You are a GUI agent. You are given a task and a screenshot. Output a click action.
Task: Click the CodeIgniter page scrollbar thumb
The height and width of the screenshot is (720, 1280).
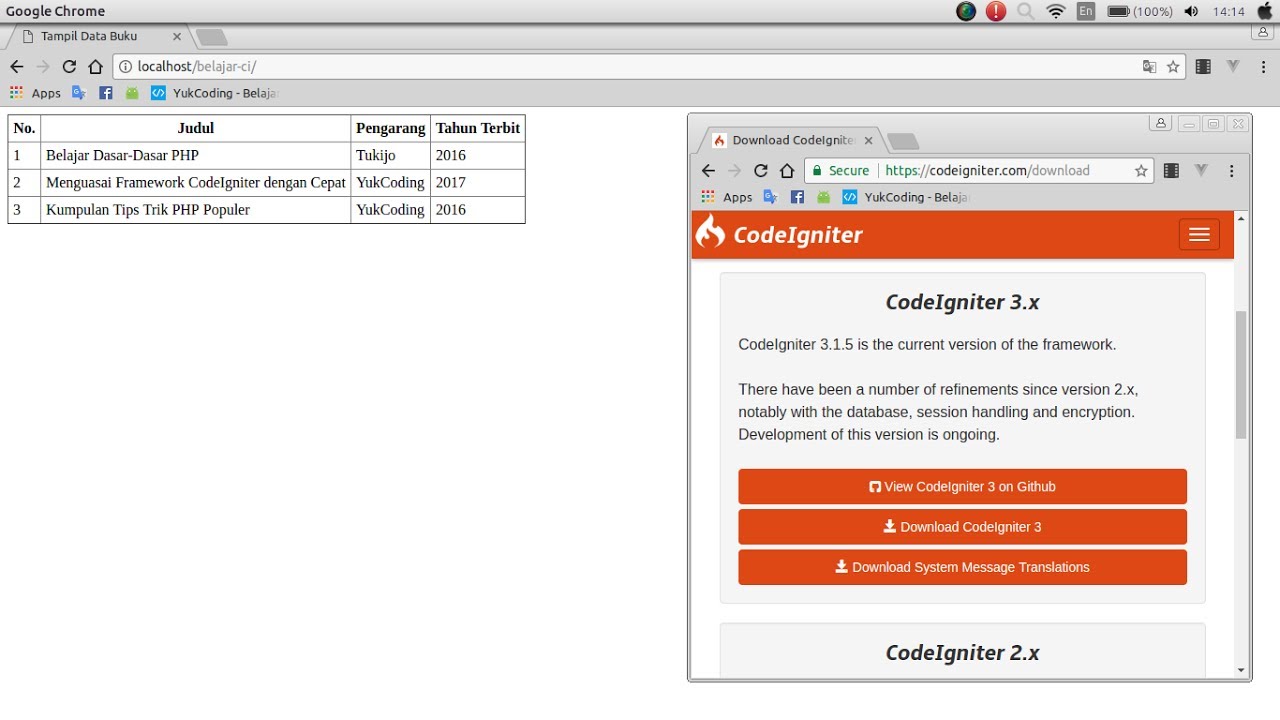tap(1241, 375)
